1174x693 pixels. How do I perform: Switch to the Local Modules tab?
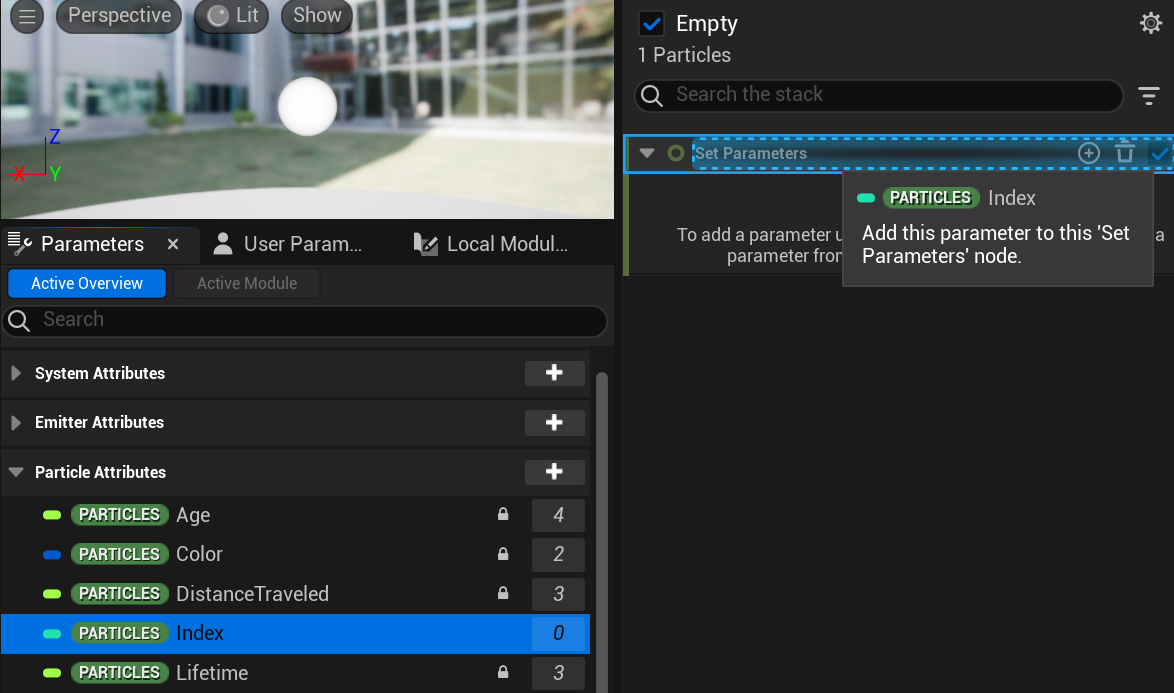click(x=491, y=244)
